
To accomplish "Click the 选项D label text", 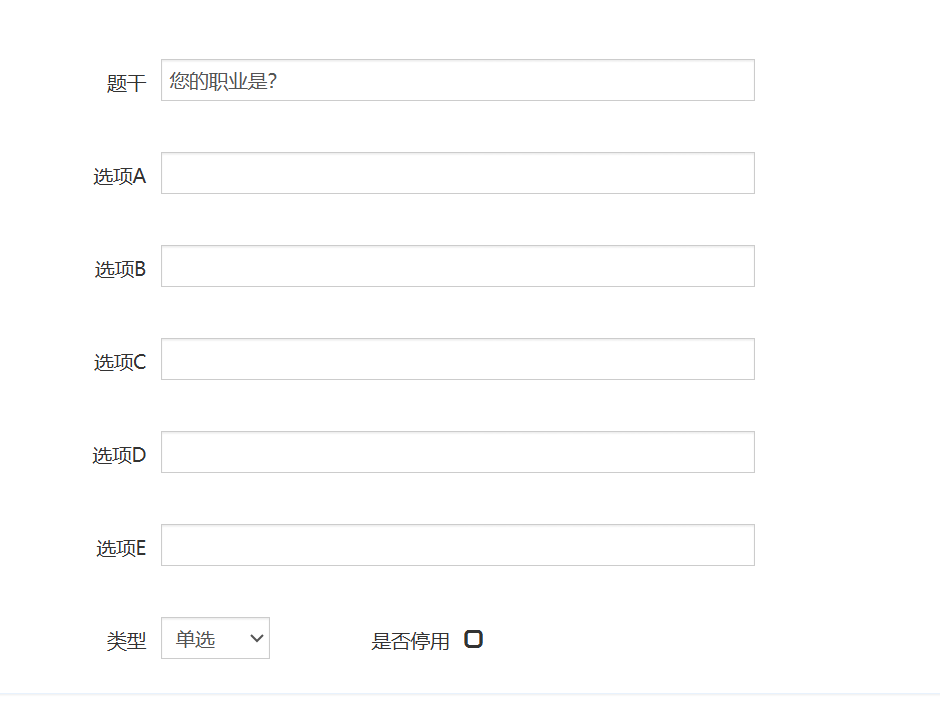I will 119,455.
